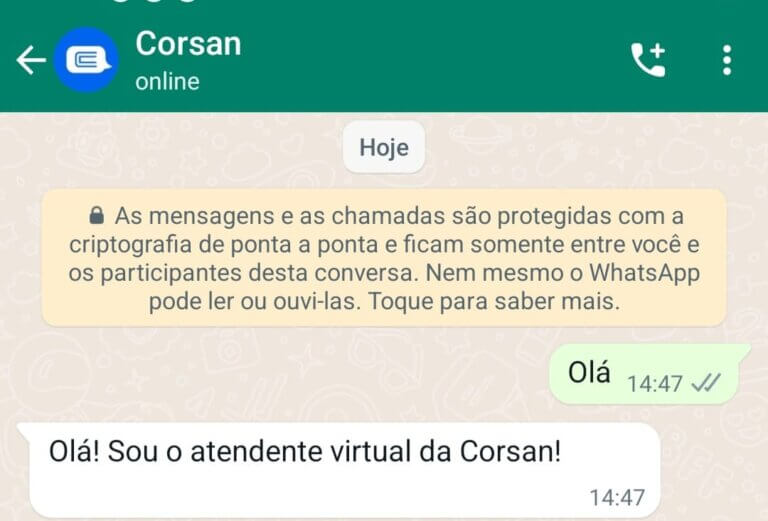Open the Corsan profile picture
The width and height of the screenshot is (768, 521).
(x=86, y=60)
